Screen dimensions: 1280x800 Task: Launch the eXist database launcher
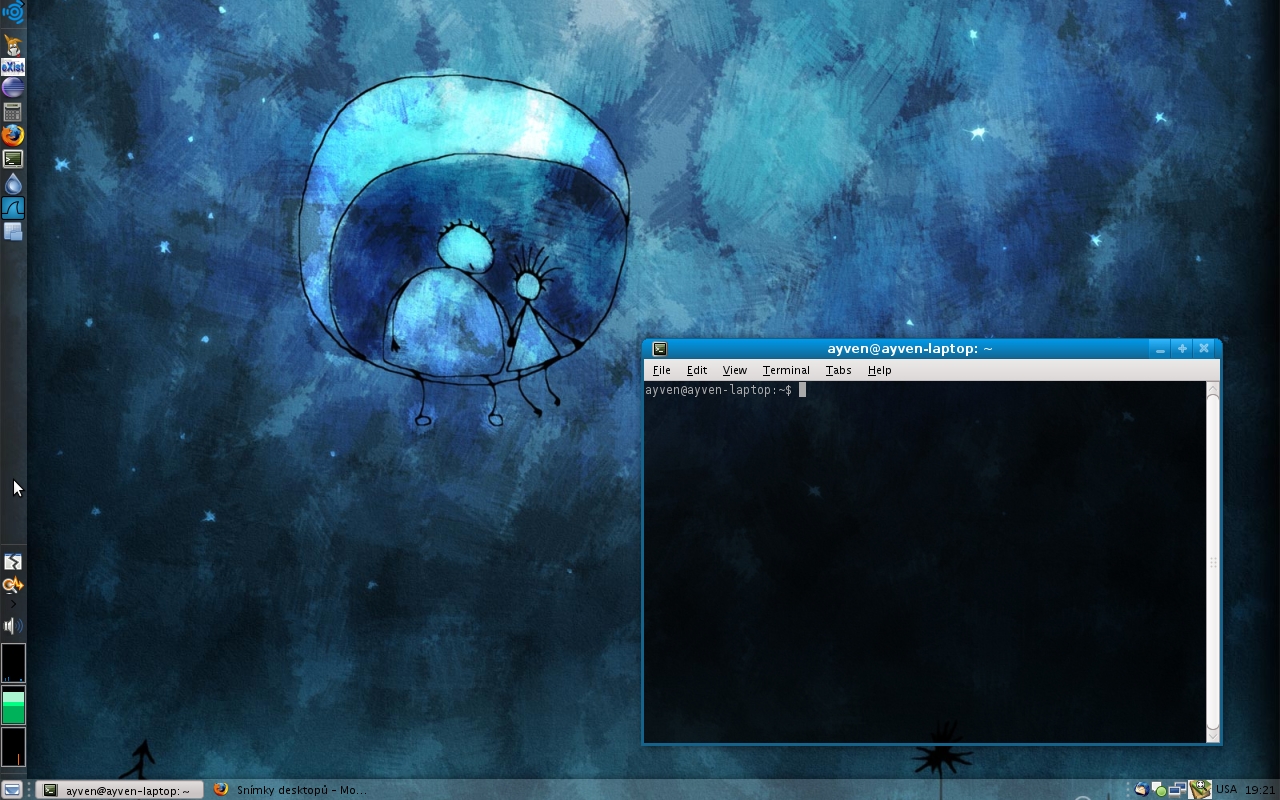point(12,67)
